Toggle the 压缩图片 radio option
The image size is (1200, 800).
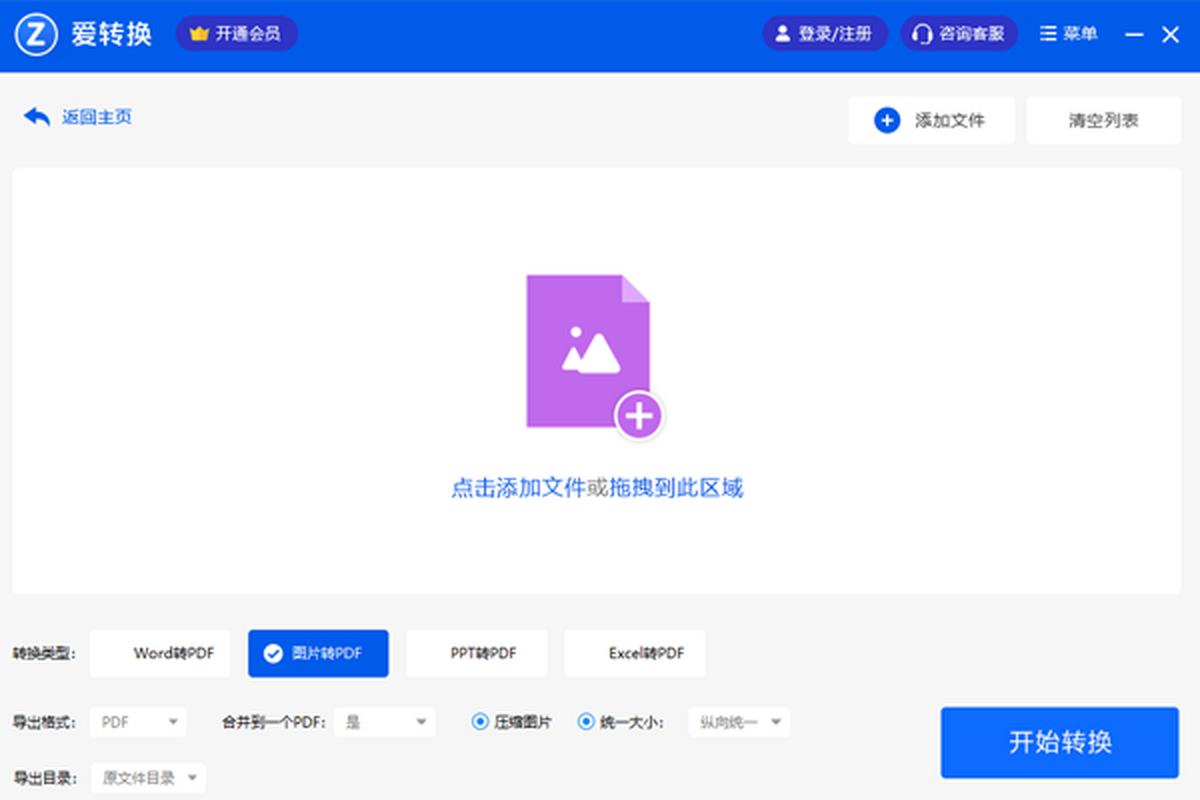(480, 722)
